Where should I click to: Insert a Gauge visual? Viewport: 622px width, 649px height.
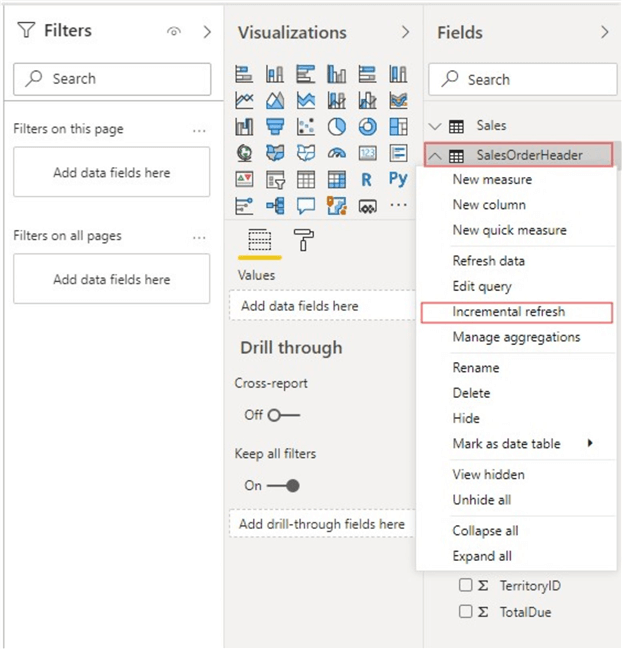(337, 153)
